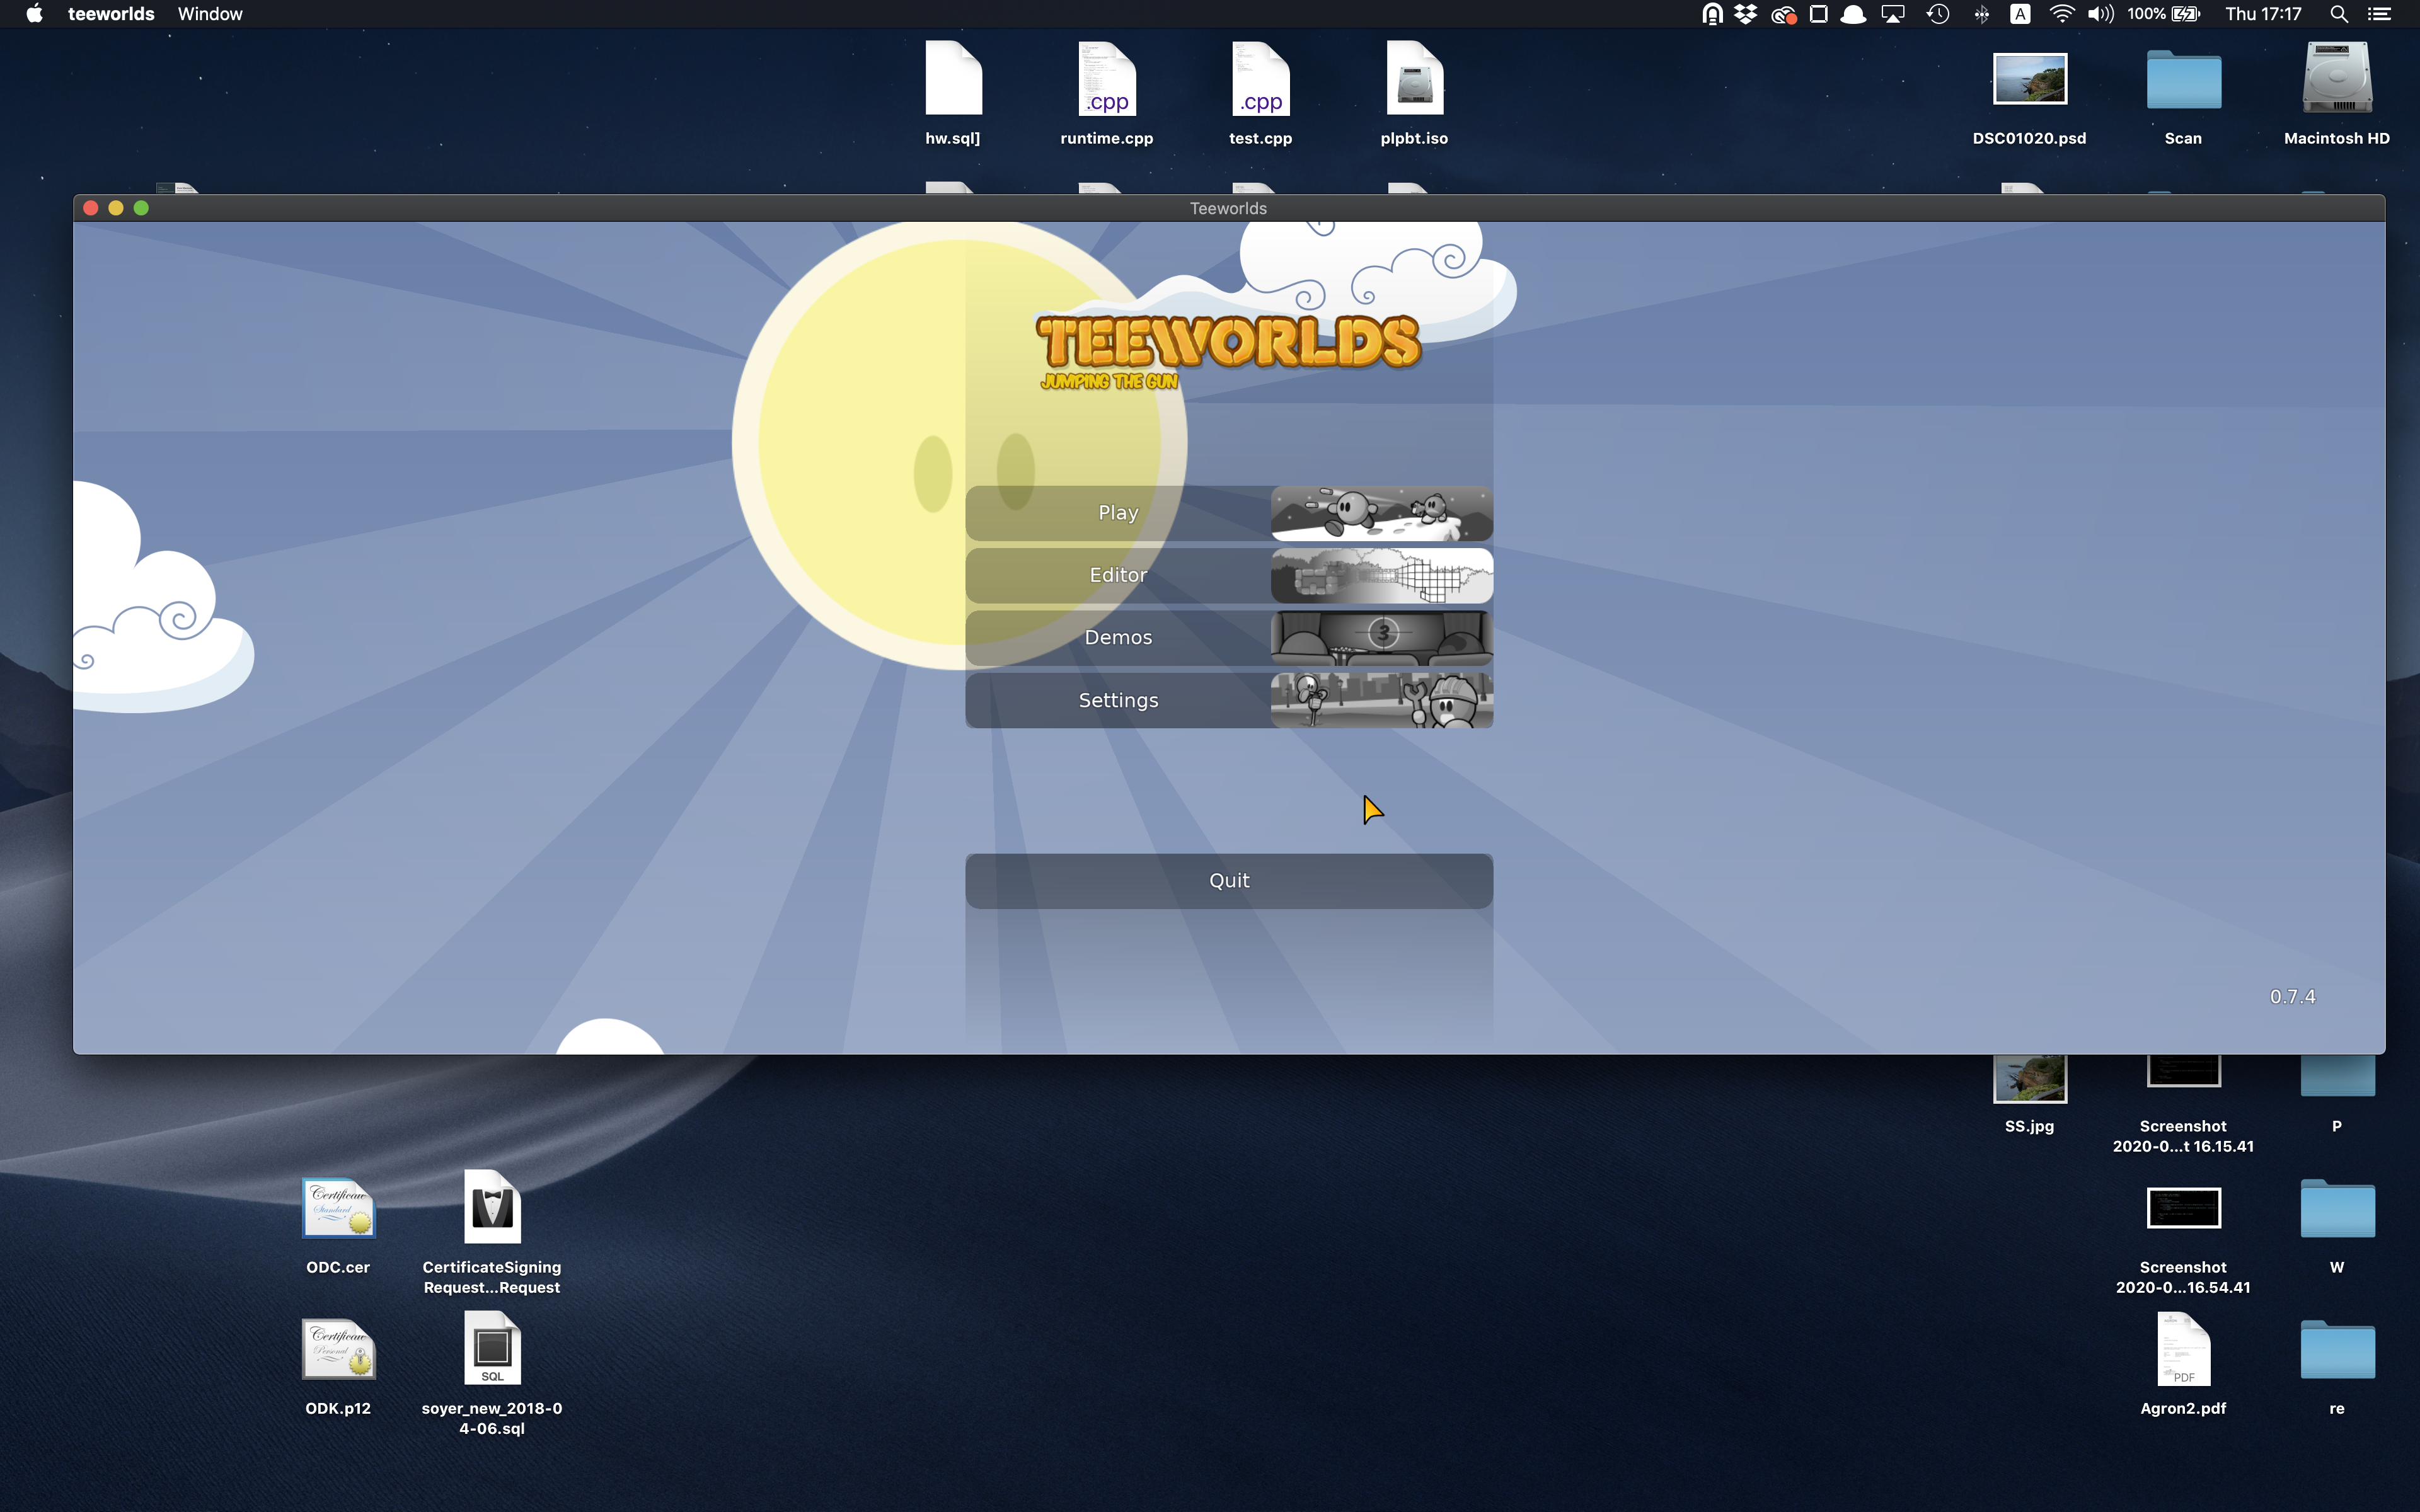Image resolution: width=2420 pixels, height=1512 pixels.
Task: Open the Bluetooth status menu
Action: coord(1981,14)
